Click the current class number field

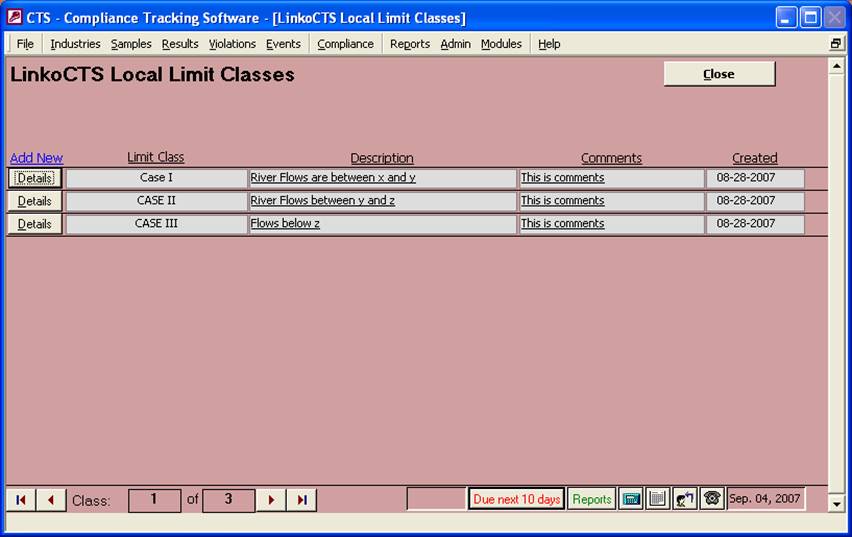click(154, 500)
